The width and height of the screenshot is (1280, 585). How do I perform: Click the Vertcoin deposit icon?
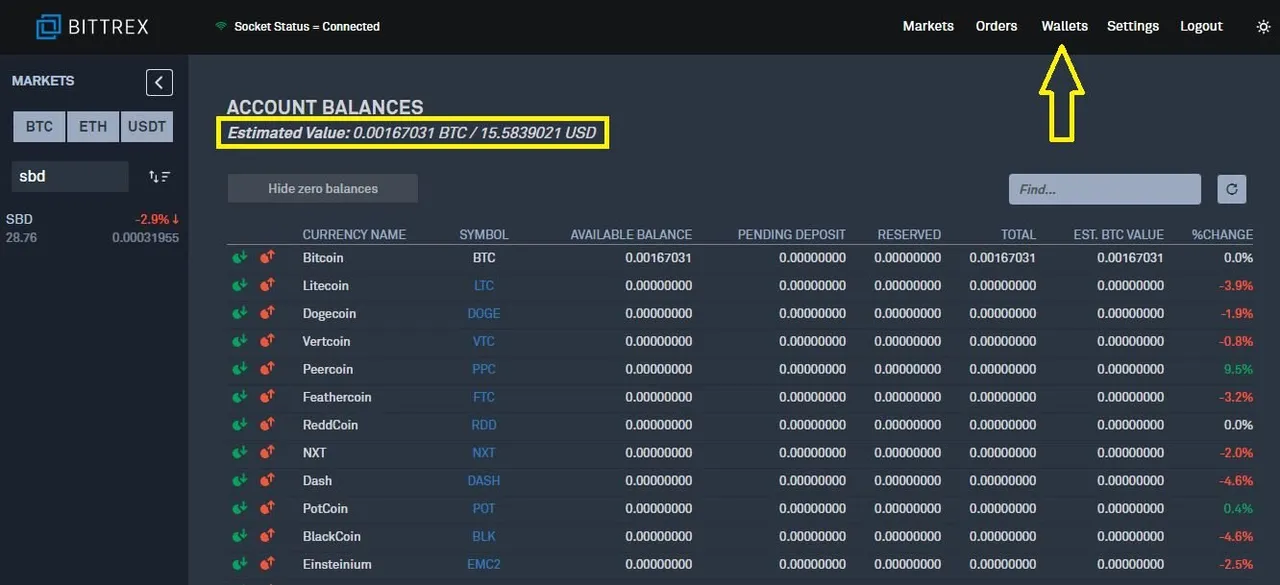pos(239,341)
